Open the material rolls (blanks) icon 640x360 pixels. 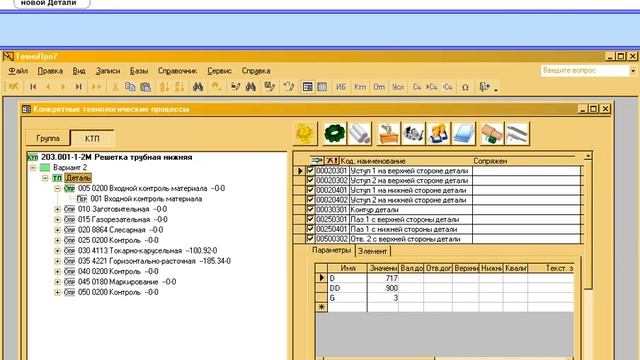(360, 133)
